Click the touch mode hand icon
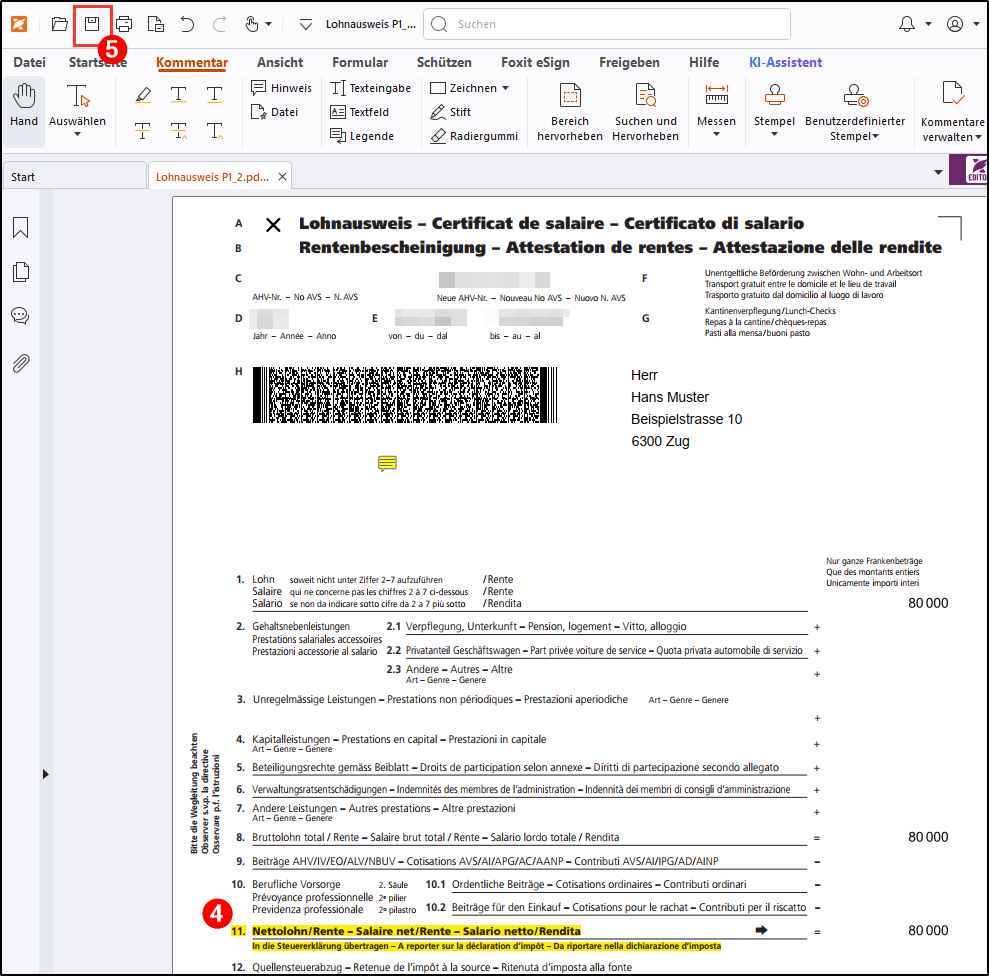Image resolution: width=989 pixels, height=976 pixels. pos(252,24)
